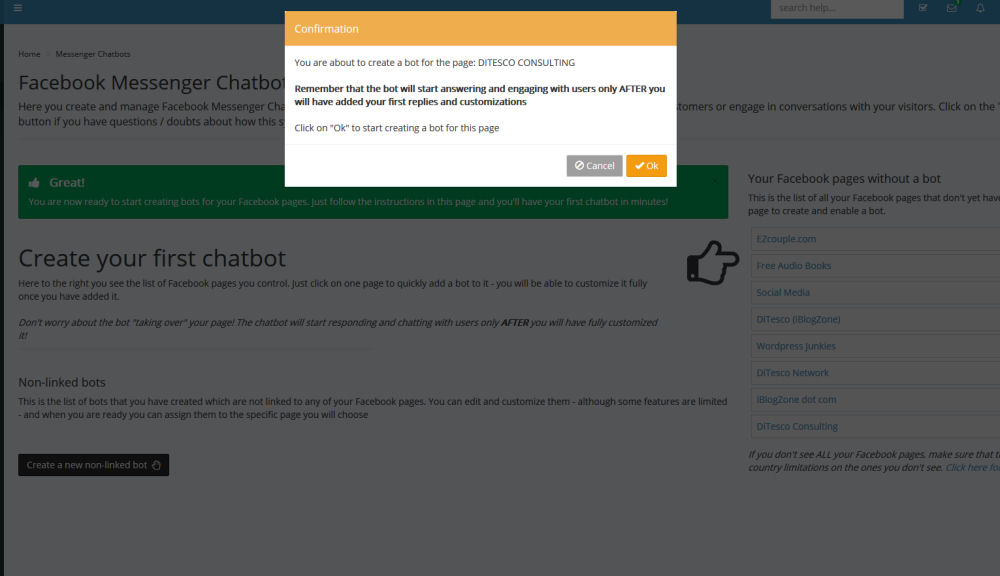Open the messages envelope icon
The image size is (1000, 576).
point(952,8)
